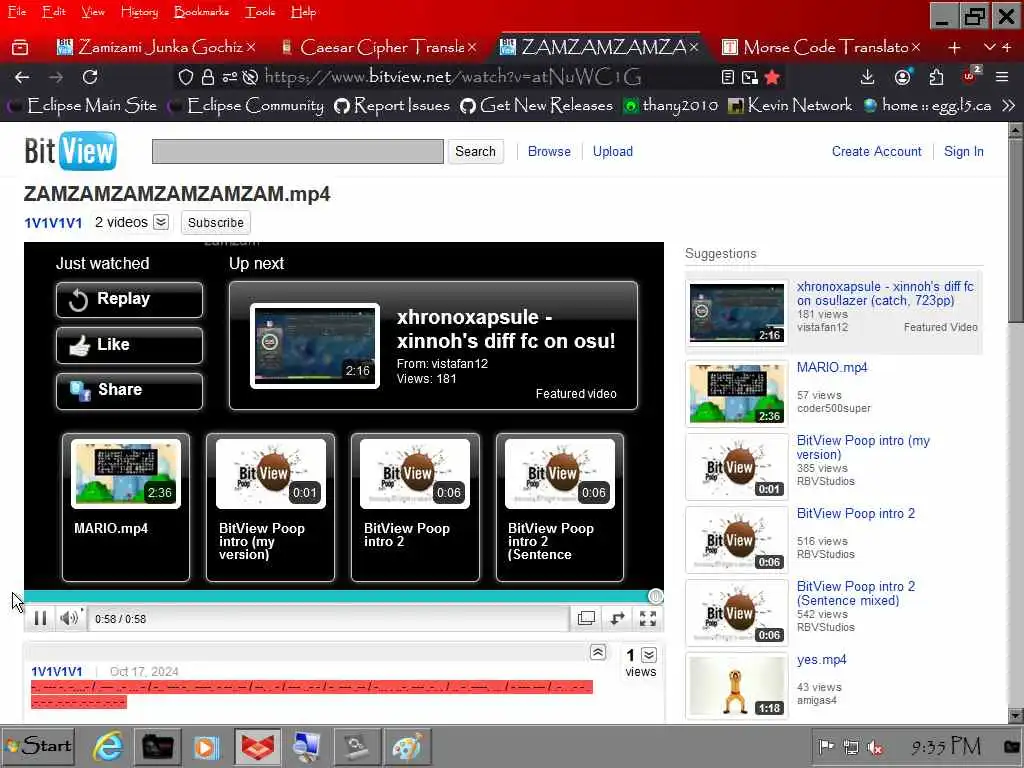The height and width of the screenshot is (768, 1024).
Task: Open the hamburger application menu
Action: [1002, 78]
